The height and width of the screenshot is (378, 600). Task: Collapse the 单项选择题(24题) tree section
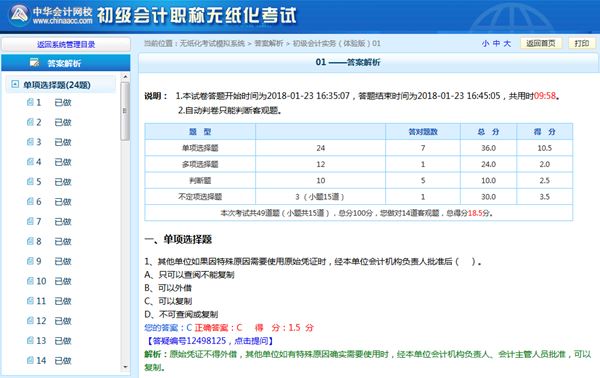tap(15, 84)
